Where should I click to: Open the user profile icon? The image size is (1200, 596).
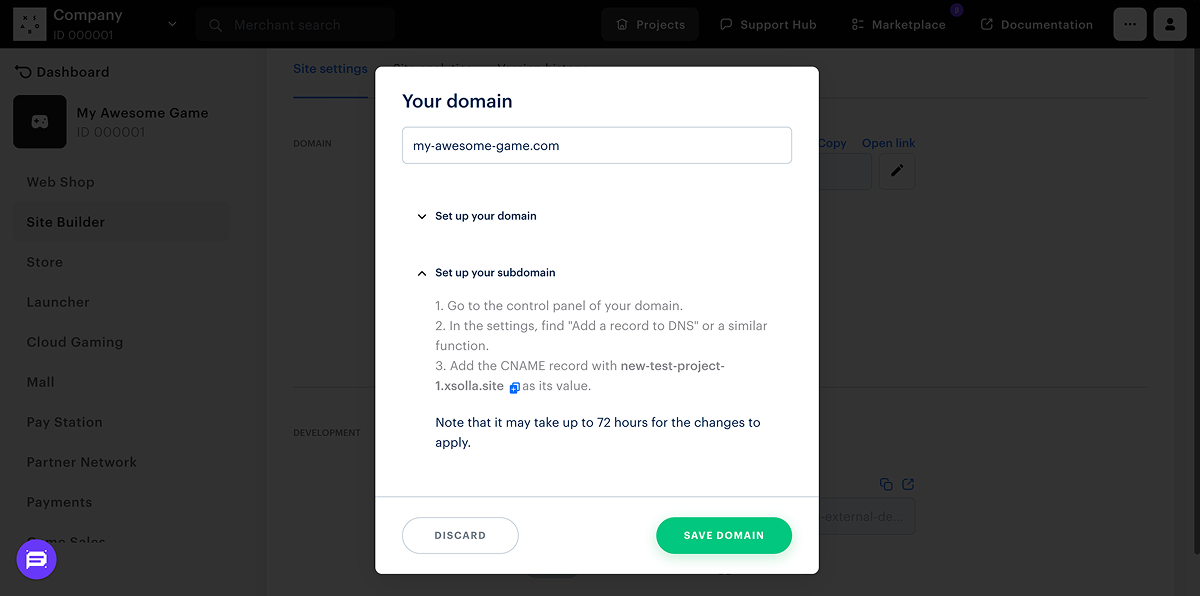[x=1170, y=24]
